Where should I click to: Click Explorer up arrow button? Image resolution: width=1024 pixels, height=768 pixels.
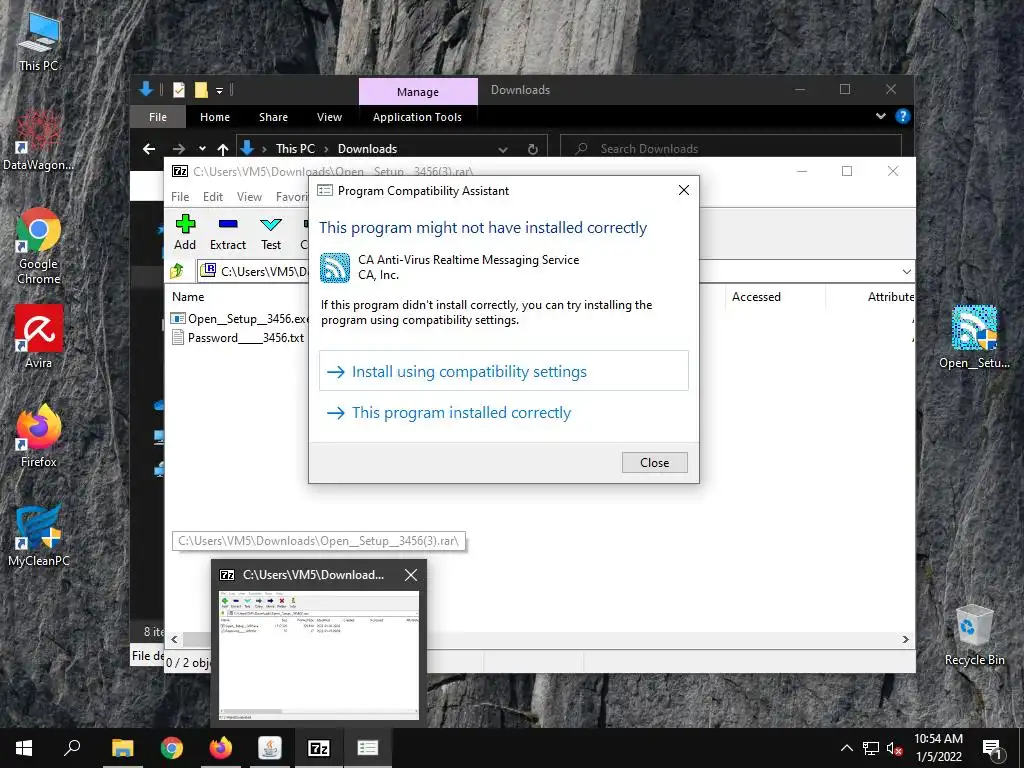coord(223,149)
